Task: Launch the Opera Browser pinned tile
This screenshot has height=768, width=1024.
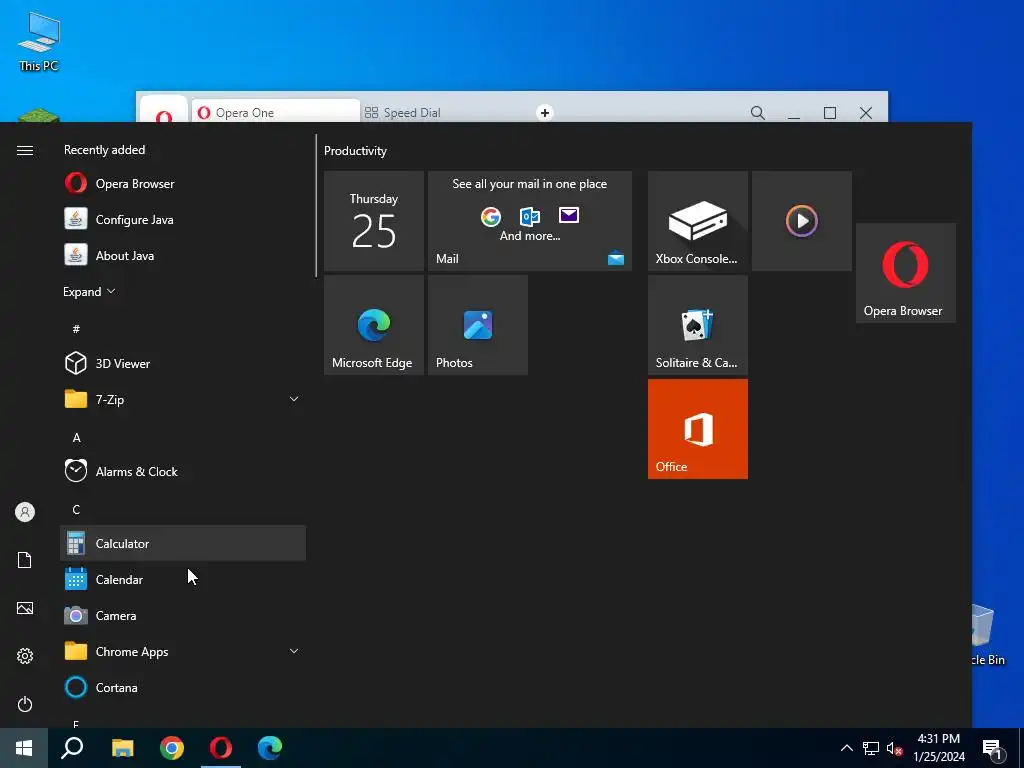Action: click(x=906, y=273)
